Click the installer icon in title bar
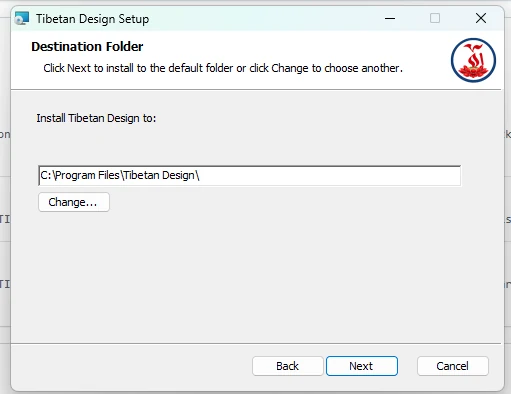Viewport: 511px width, 394px height. point(22,18)
